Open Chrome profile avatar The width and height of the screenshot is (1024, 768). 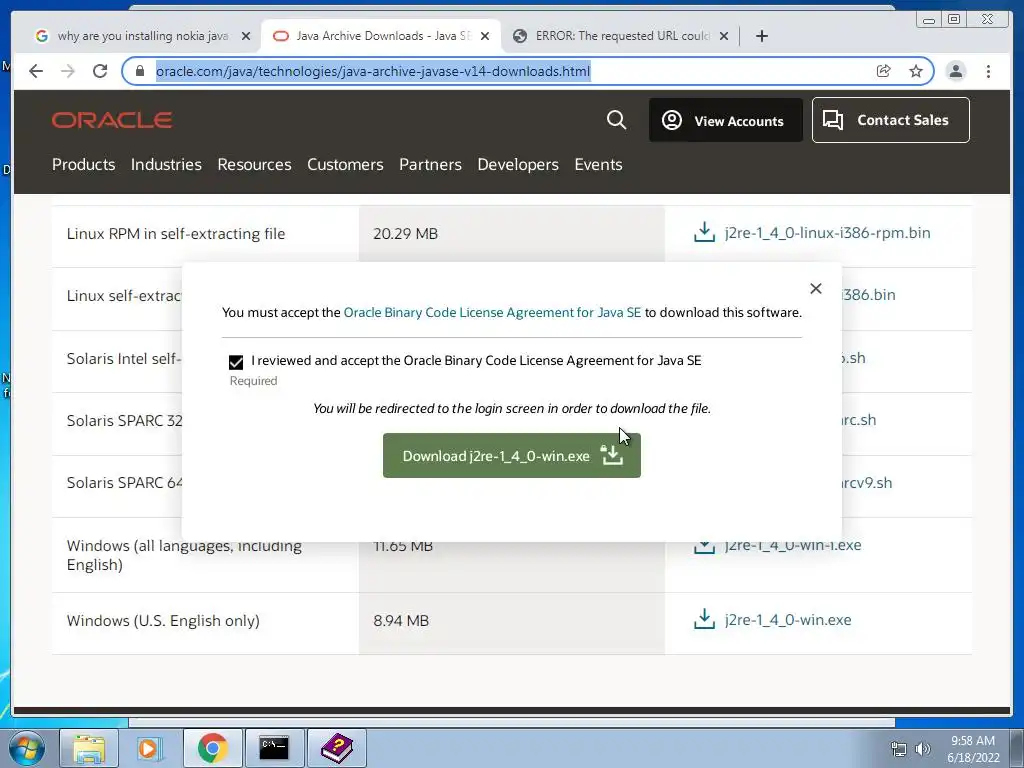955,71
